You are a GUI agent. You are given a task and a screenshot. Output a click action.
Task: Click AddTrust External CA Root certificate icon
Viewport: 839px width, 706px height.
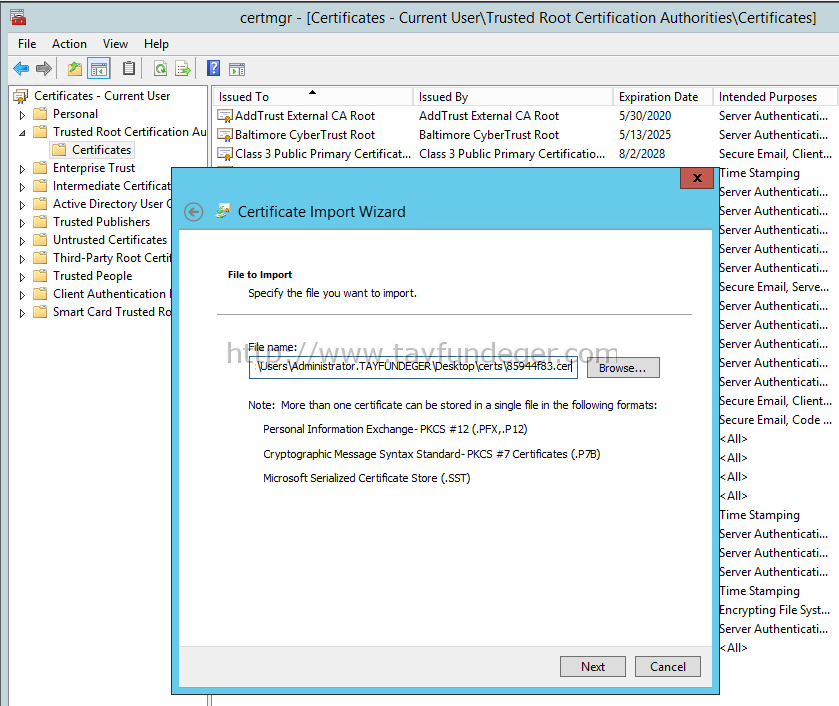click(225, 116)
